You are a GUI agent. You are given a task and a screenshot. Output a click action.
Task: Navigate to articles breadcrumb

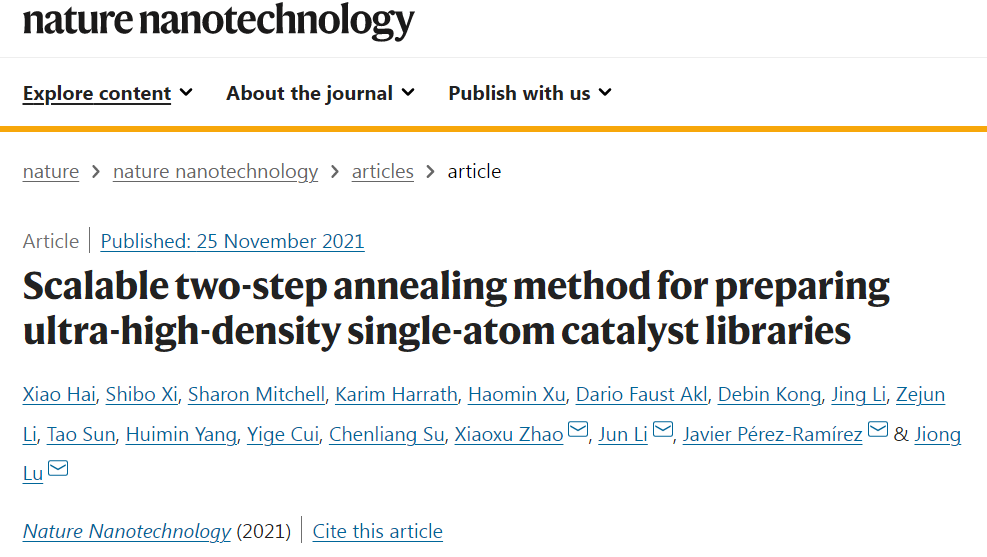click(x=382, y=171)
